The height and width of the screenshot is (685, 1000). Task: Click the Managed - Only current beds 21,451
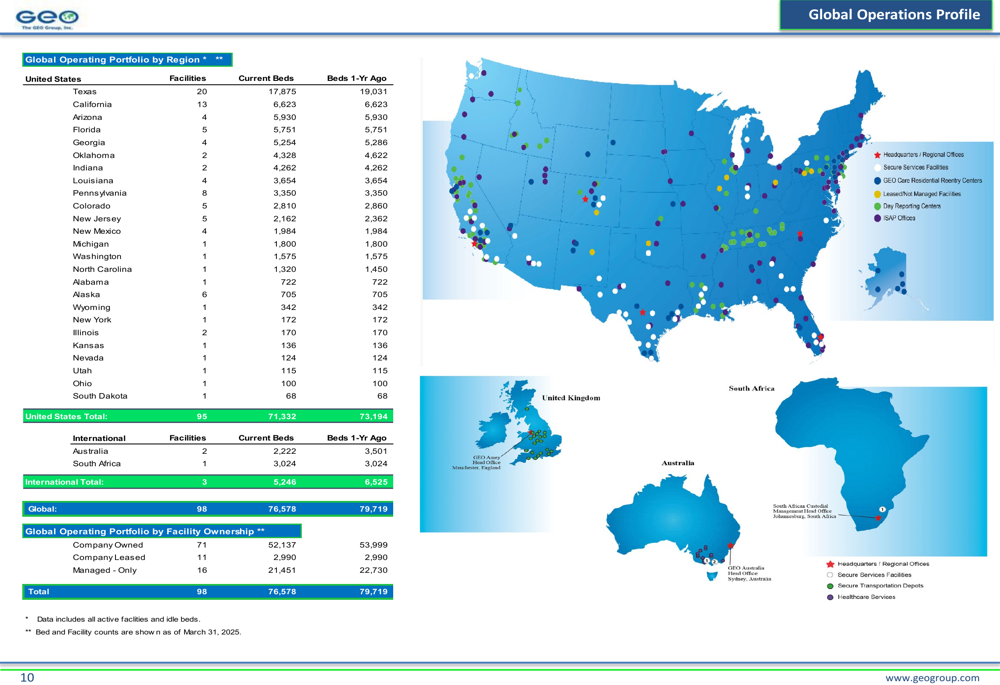click(x=282, y=570)
